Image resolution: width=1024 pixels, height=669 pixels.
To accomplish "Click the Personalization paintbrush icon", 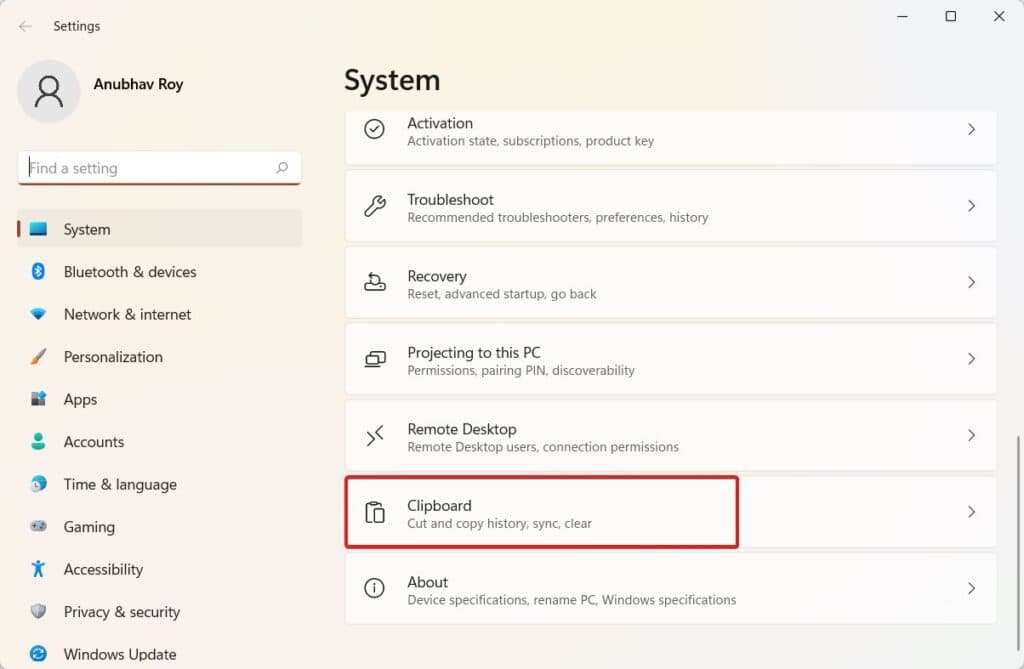I will coord(39,357).
